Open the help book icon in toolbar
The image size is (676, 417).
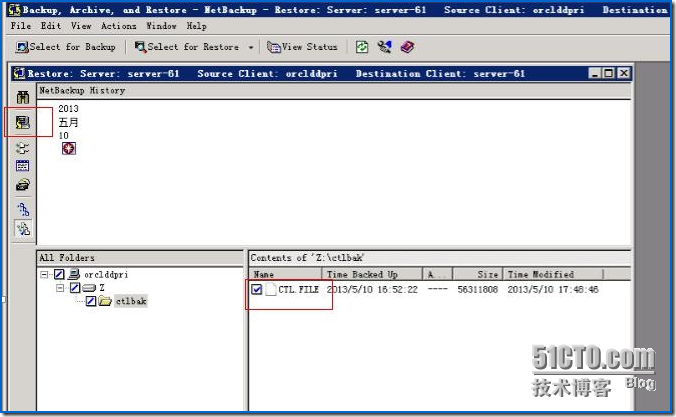point(407,47)
